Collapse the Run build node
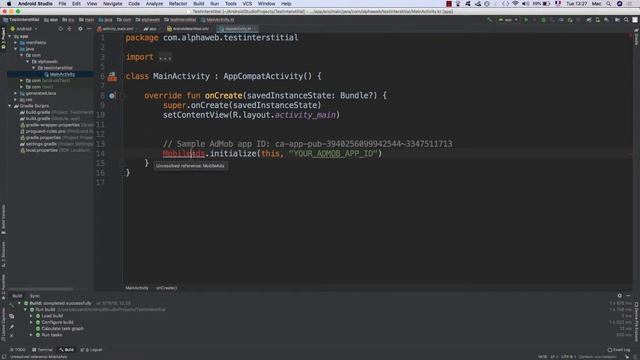The height and width of the screenshot is (360, 640). tap(25, 310)
